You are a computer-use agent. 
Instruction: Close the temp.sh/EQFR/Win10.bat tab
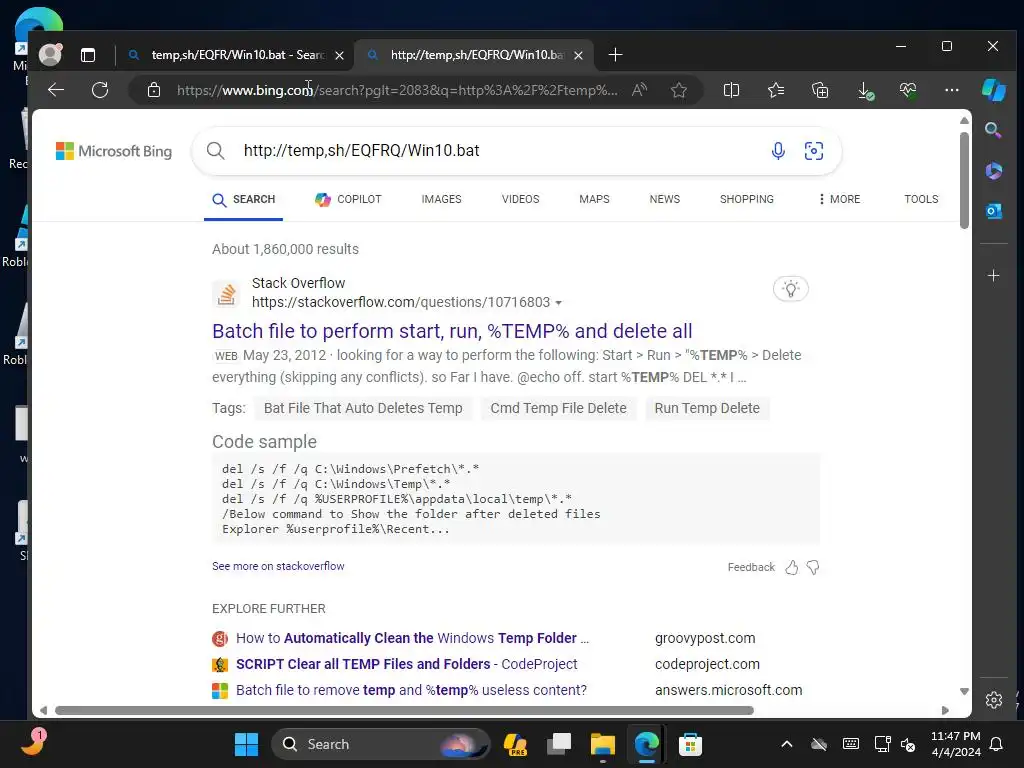pyautogui.click(x=340, y=56)
